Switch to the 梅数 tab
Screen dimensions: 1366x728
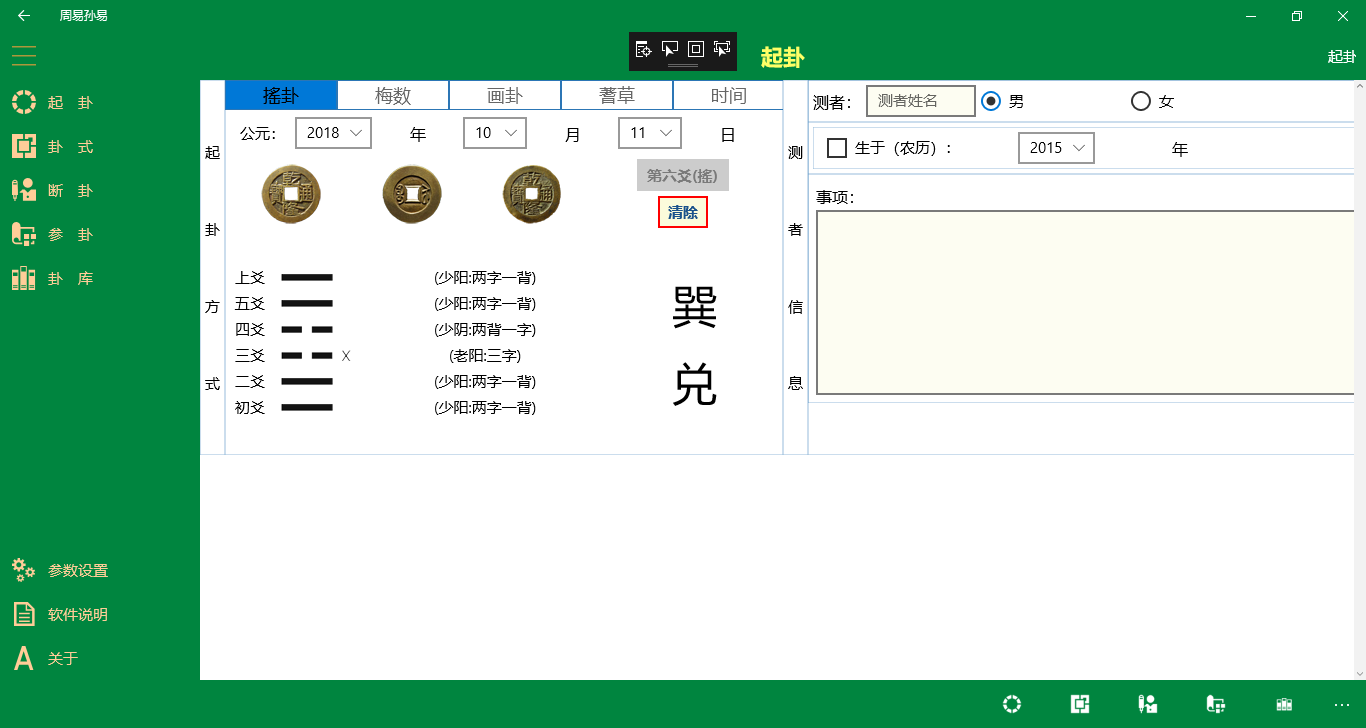point(393,95)
